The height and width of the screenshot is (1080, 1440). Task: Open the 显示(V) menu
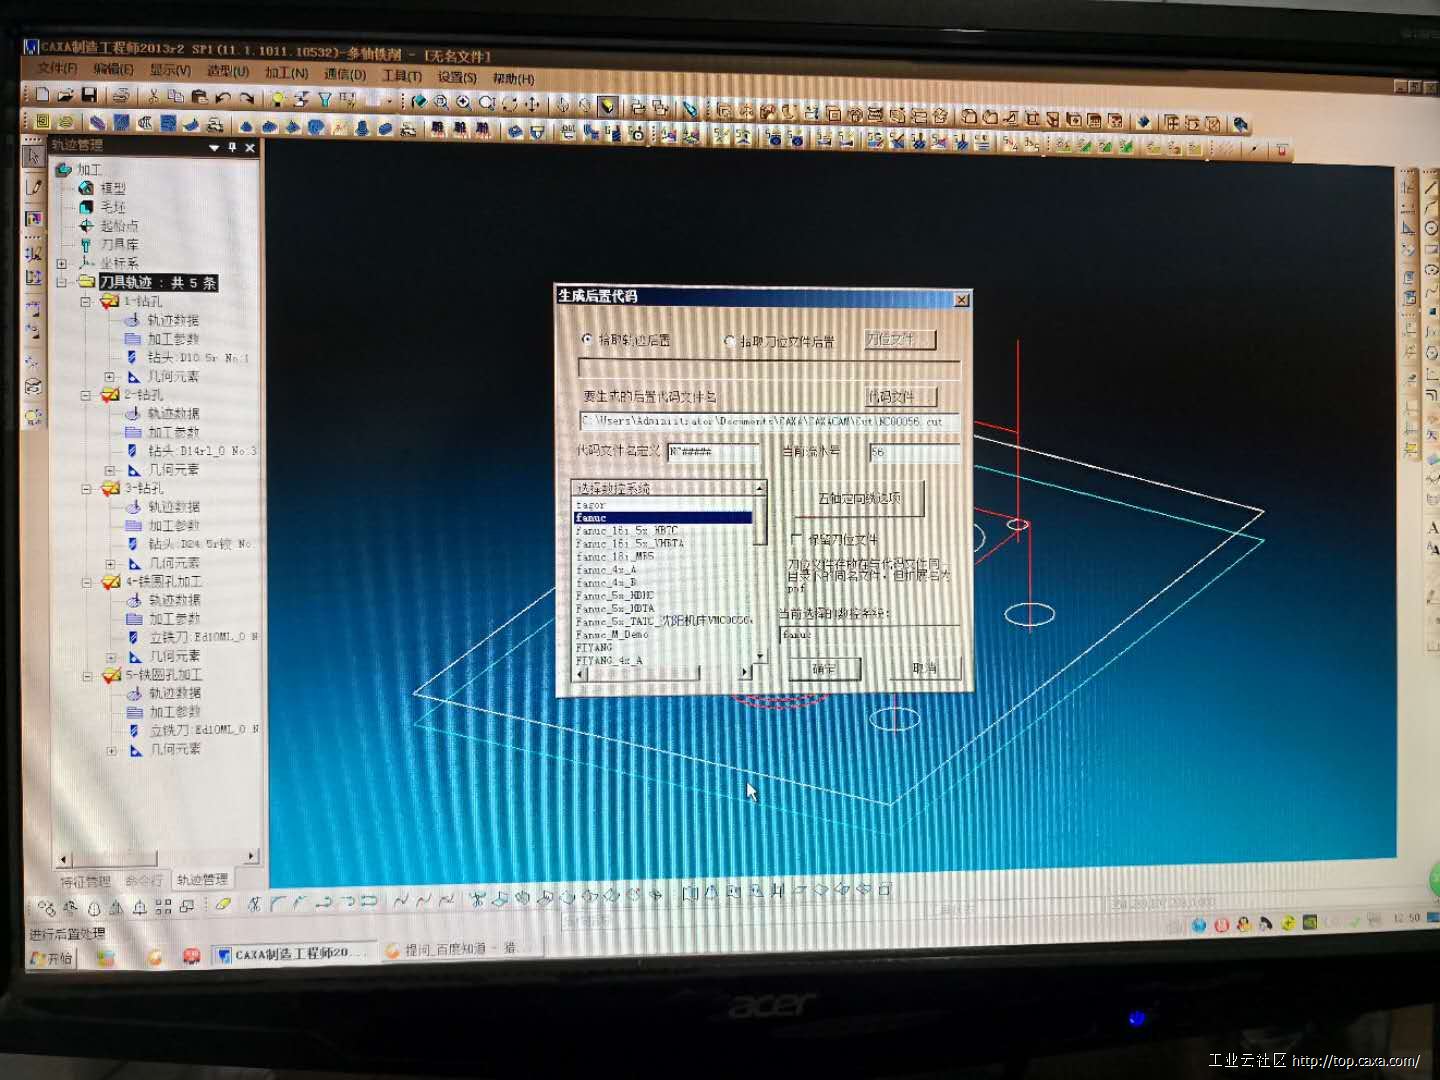170,69
